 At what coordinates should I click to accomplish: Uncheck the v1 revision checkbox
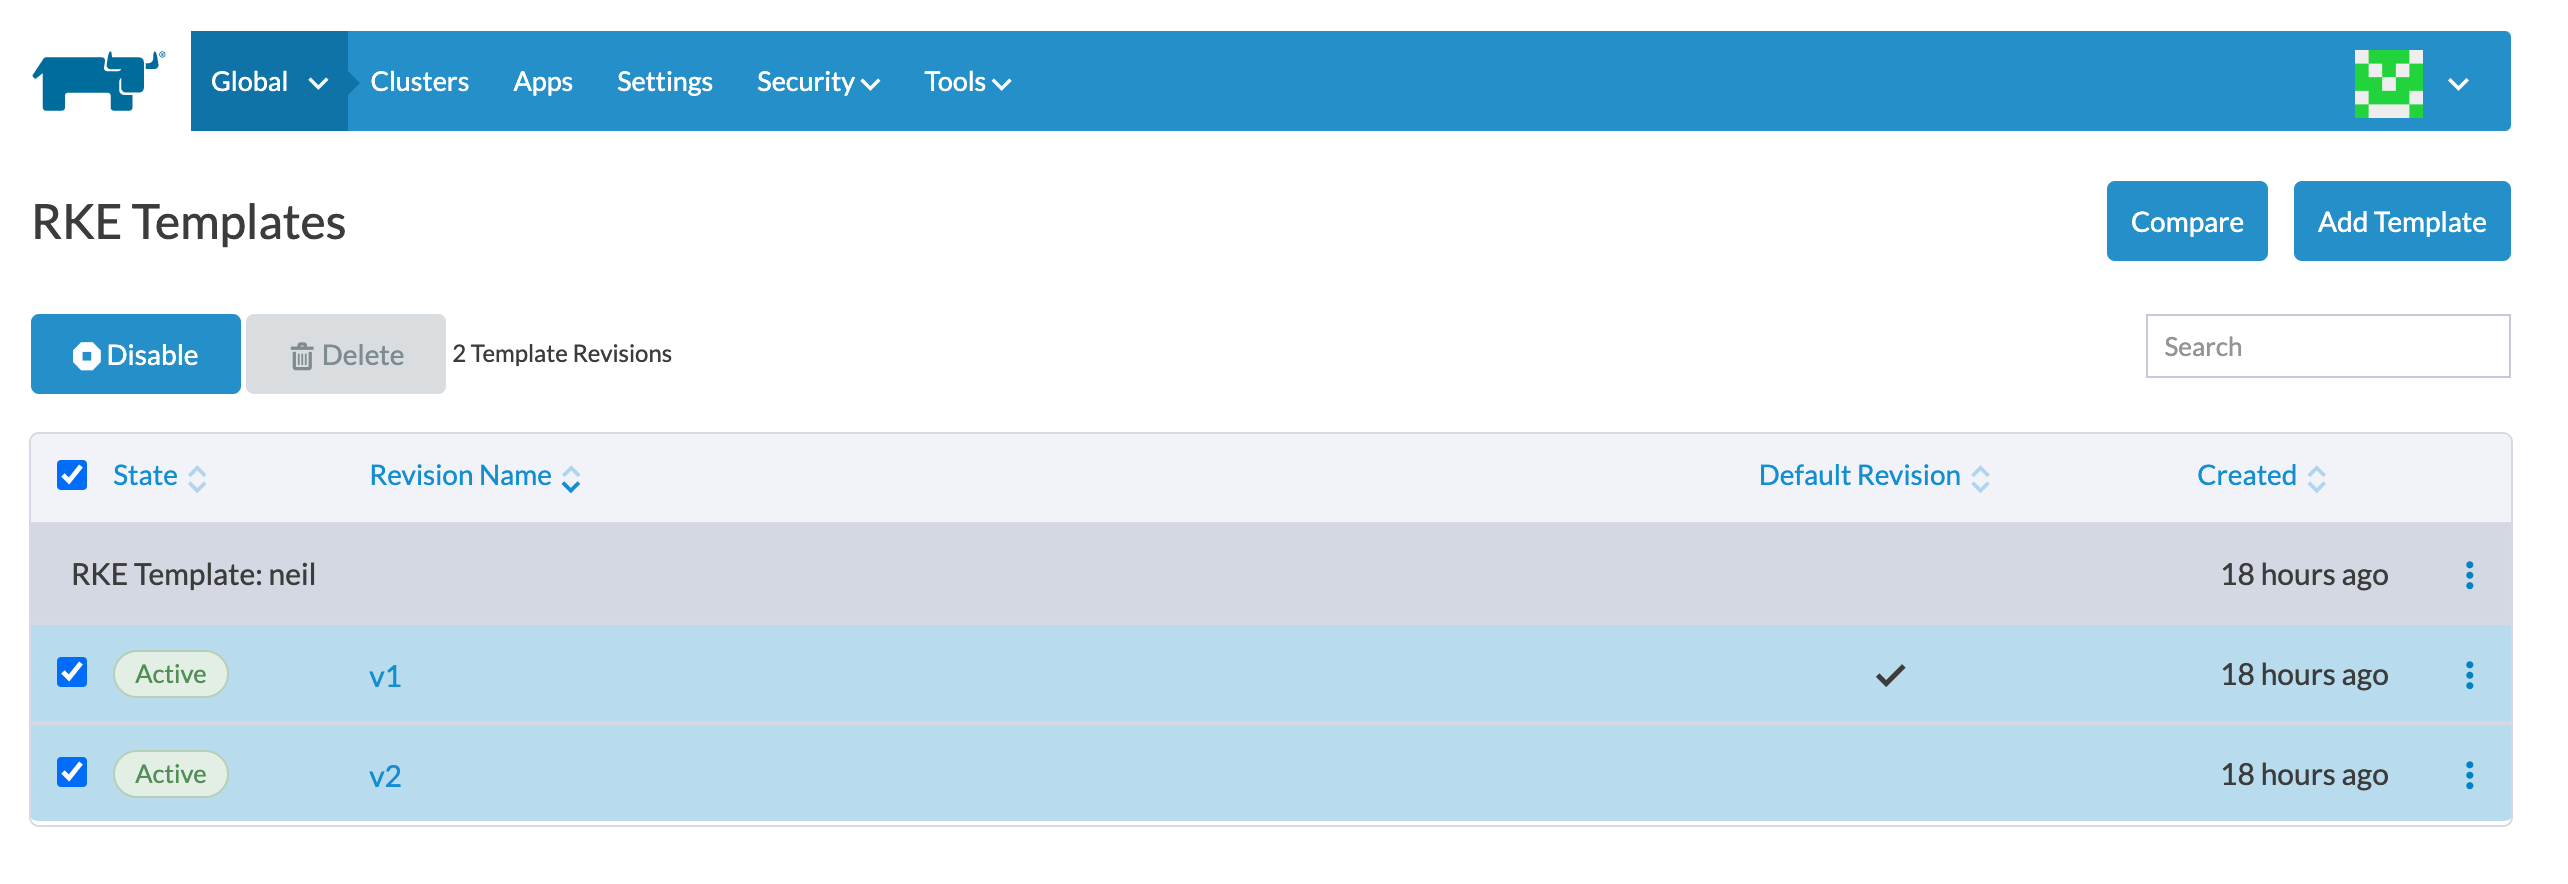click(x=72, y=672)
